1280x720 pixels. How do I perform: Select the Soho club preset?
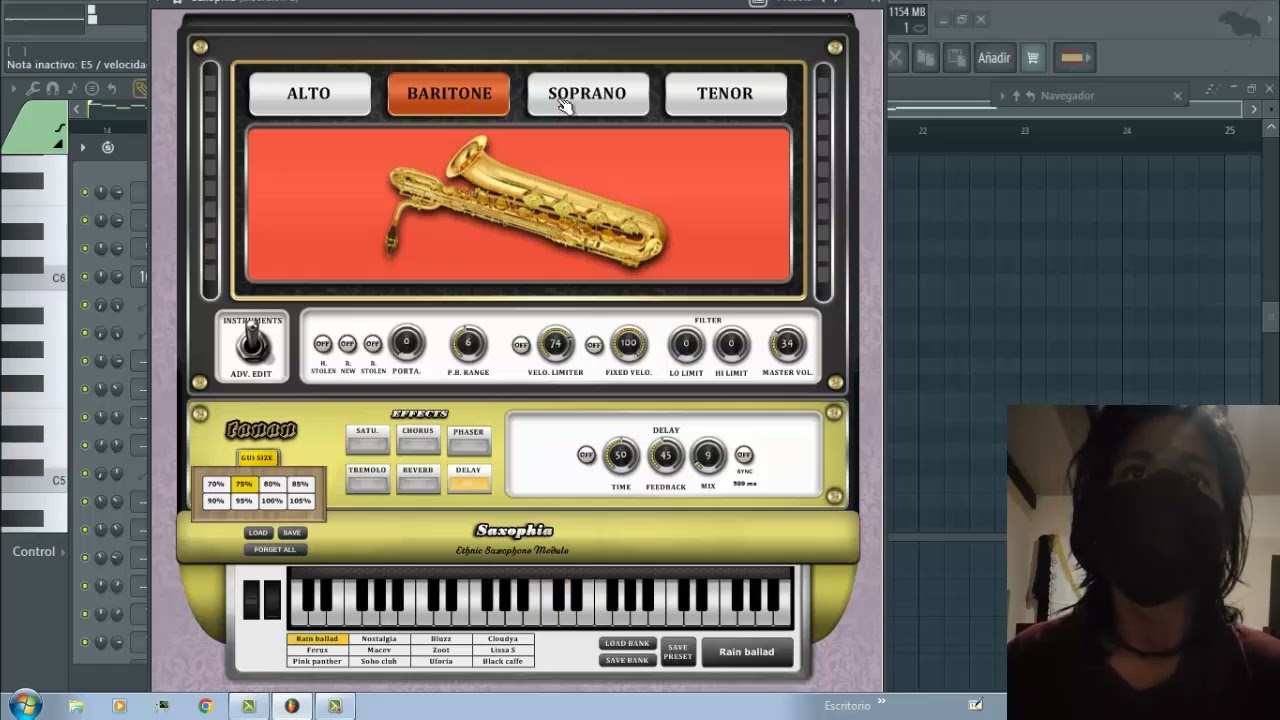click(x=379, y=661)
